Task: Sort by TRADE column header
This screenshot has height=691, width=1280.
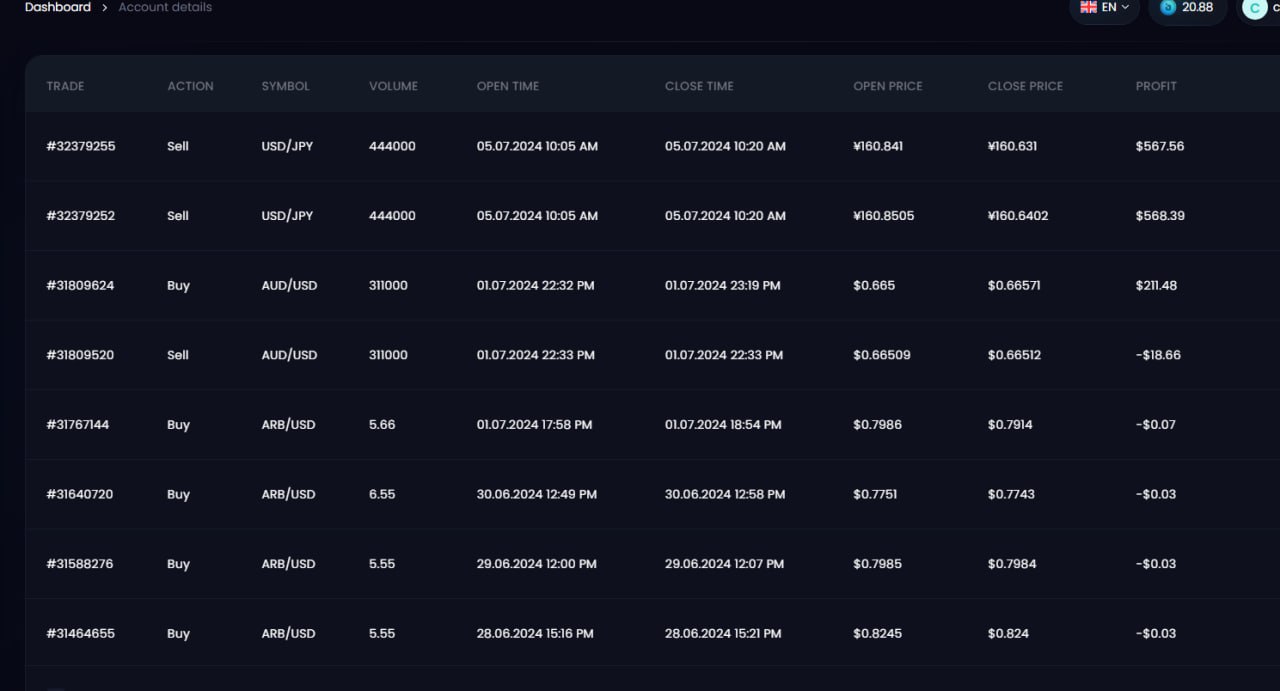Action: [65, 86]
